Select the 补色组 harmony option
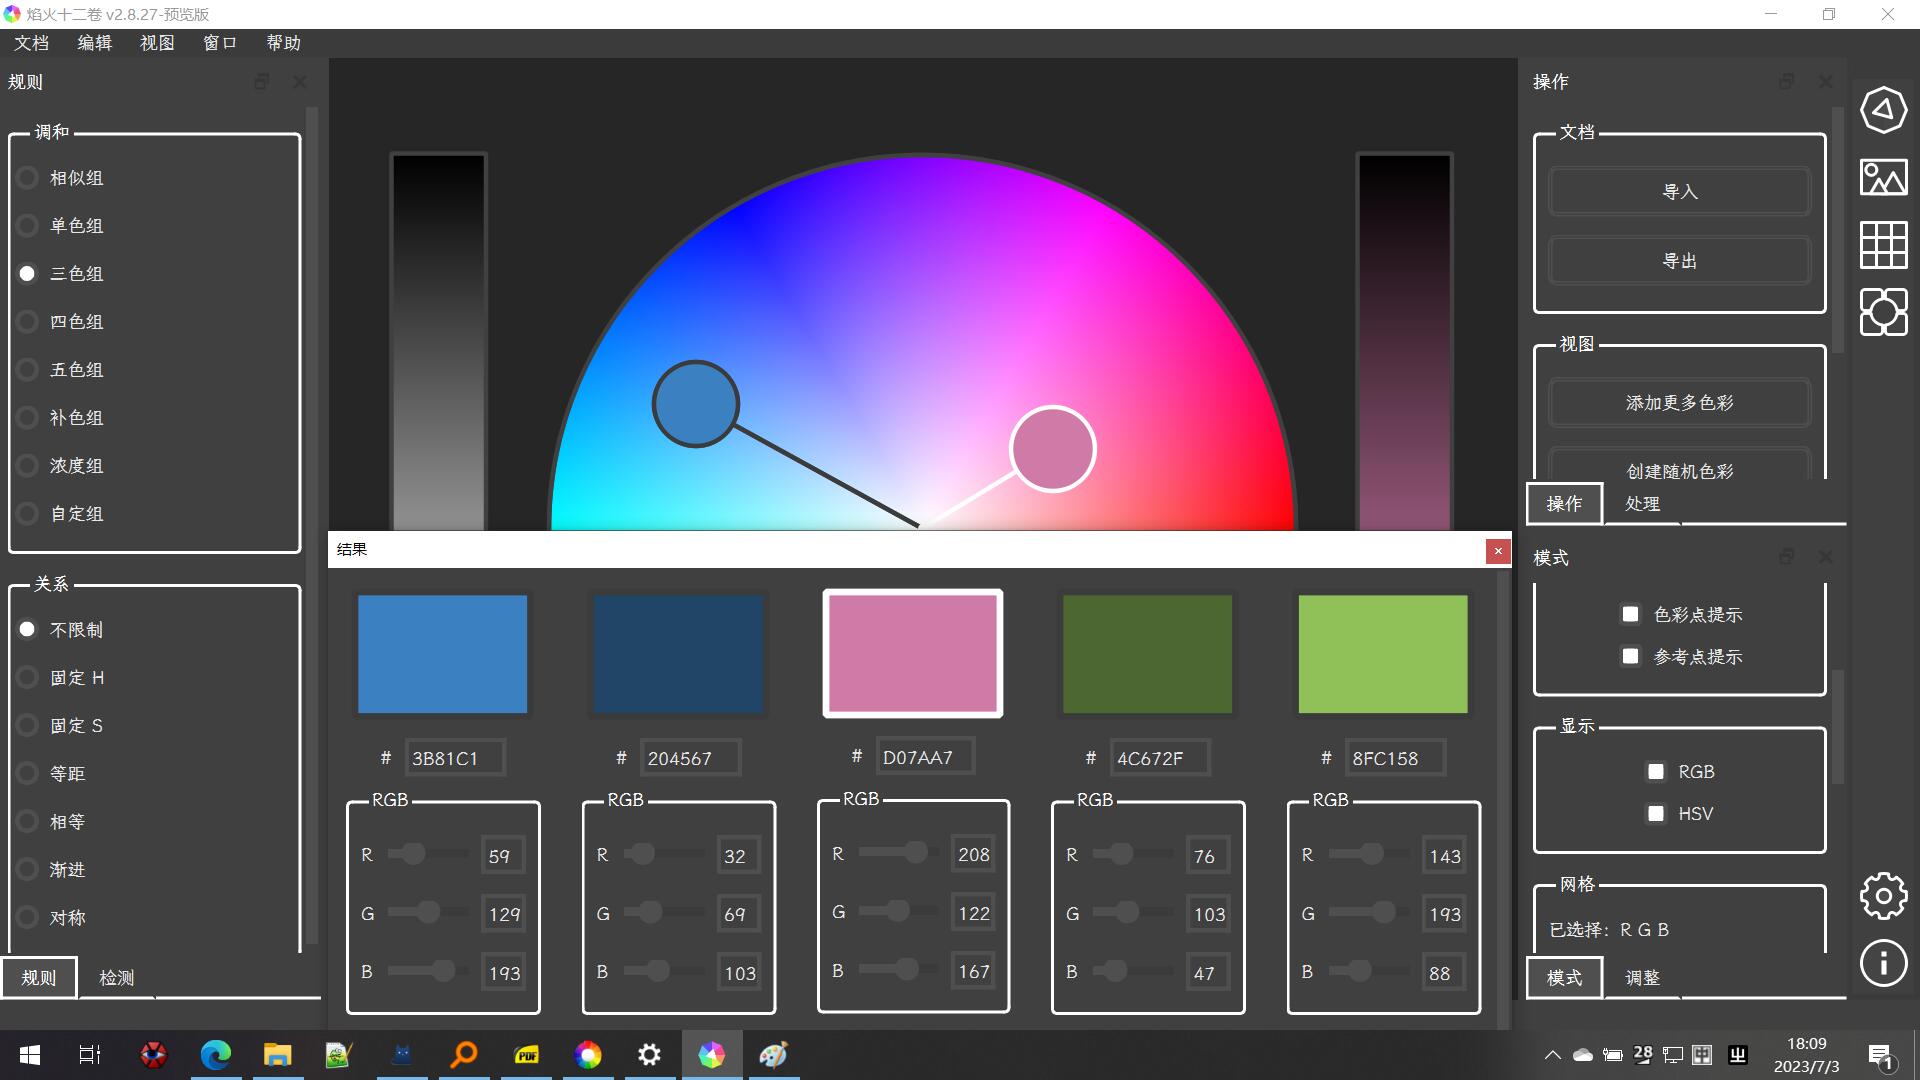The height and width of the screenshot is (1080, 1920). (x=28, y=418)
